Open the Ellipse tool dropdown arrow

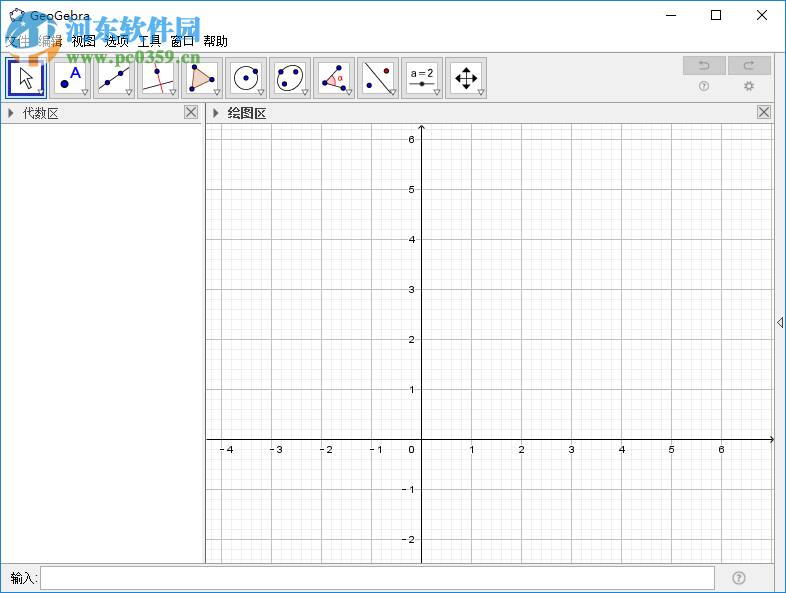click(305, 92)
